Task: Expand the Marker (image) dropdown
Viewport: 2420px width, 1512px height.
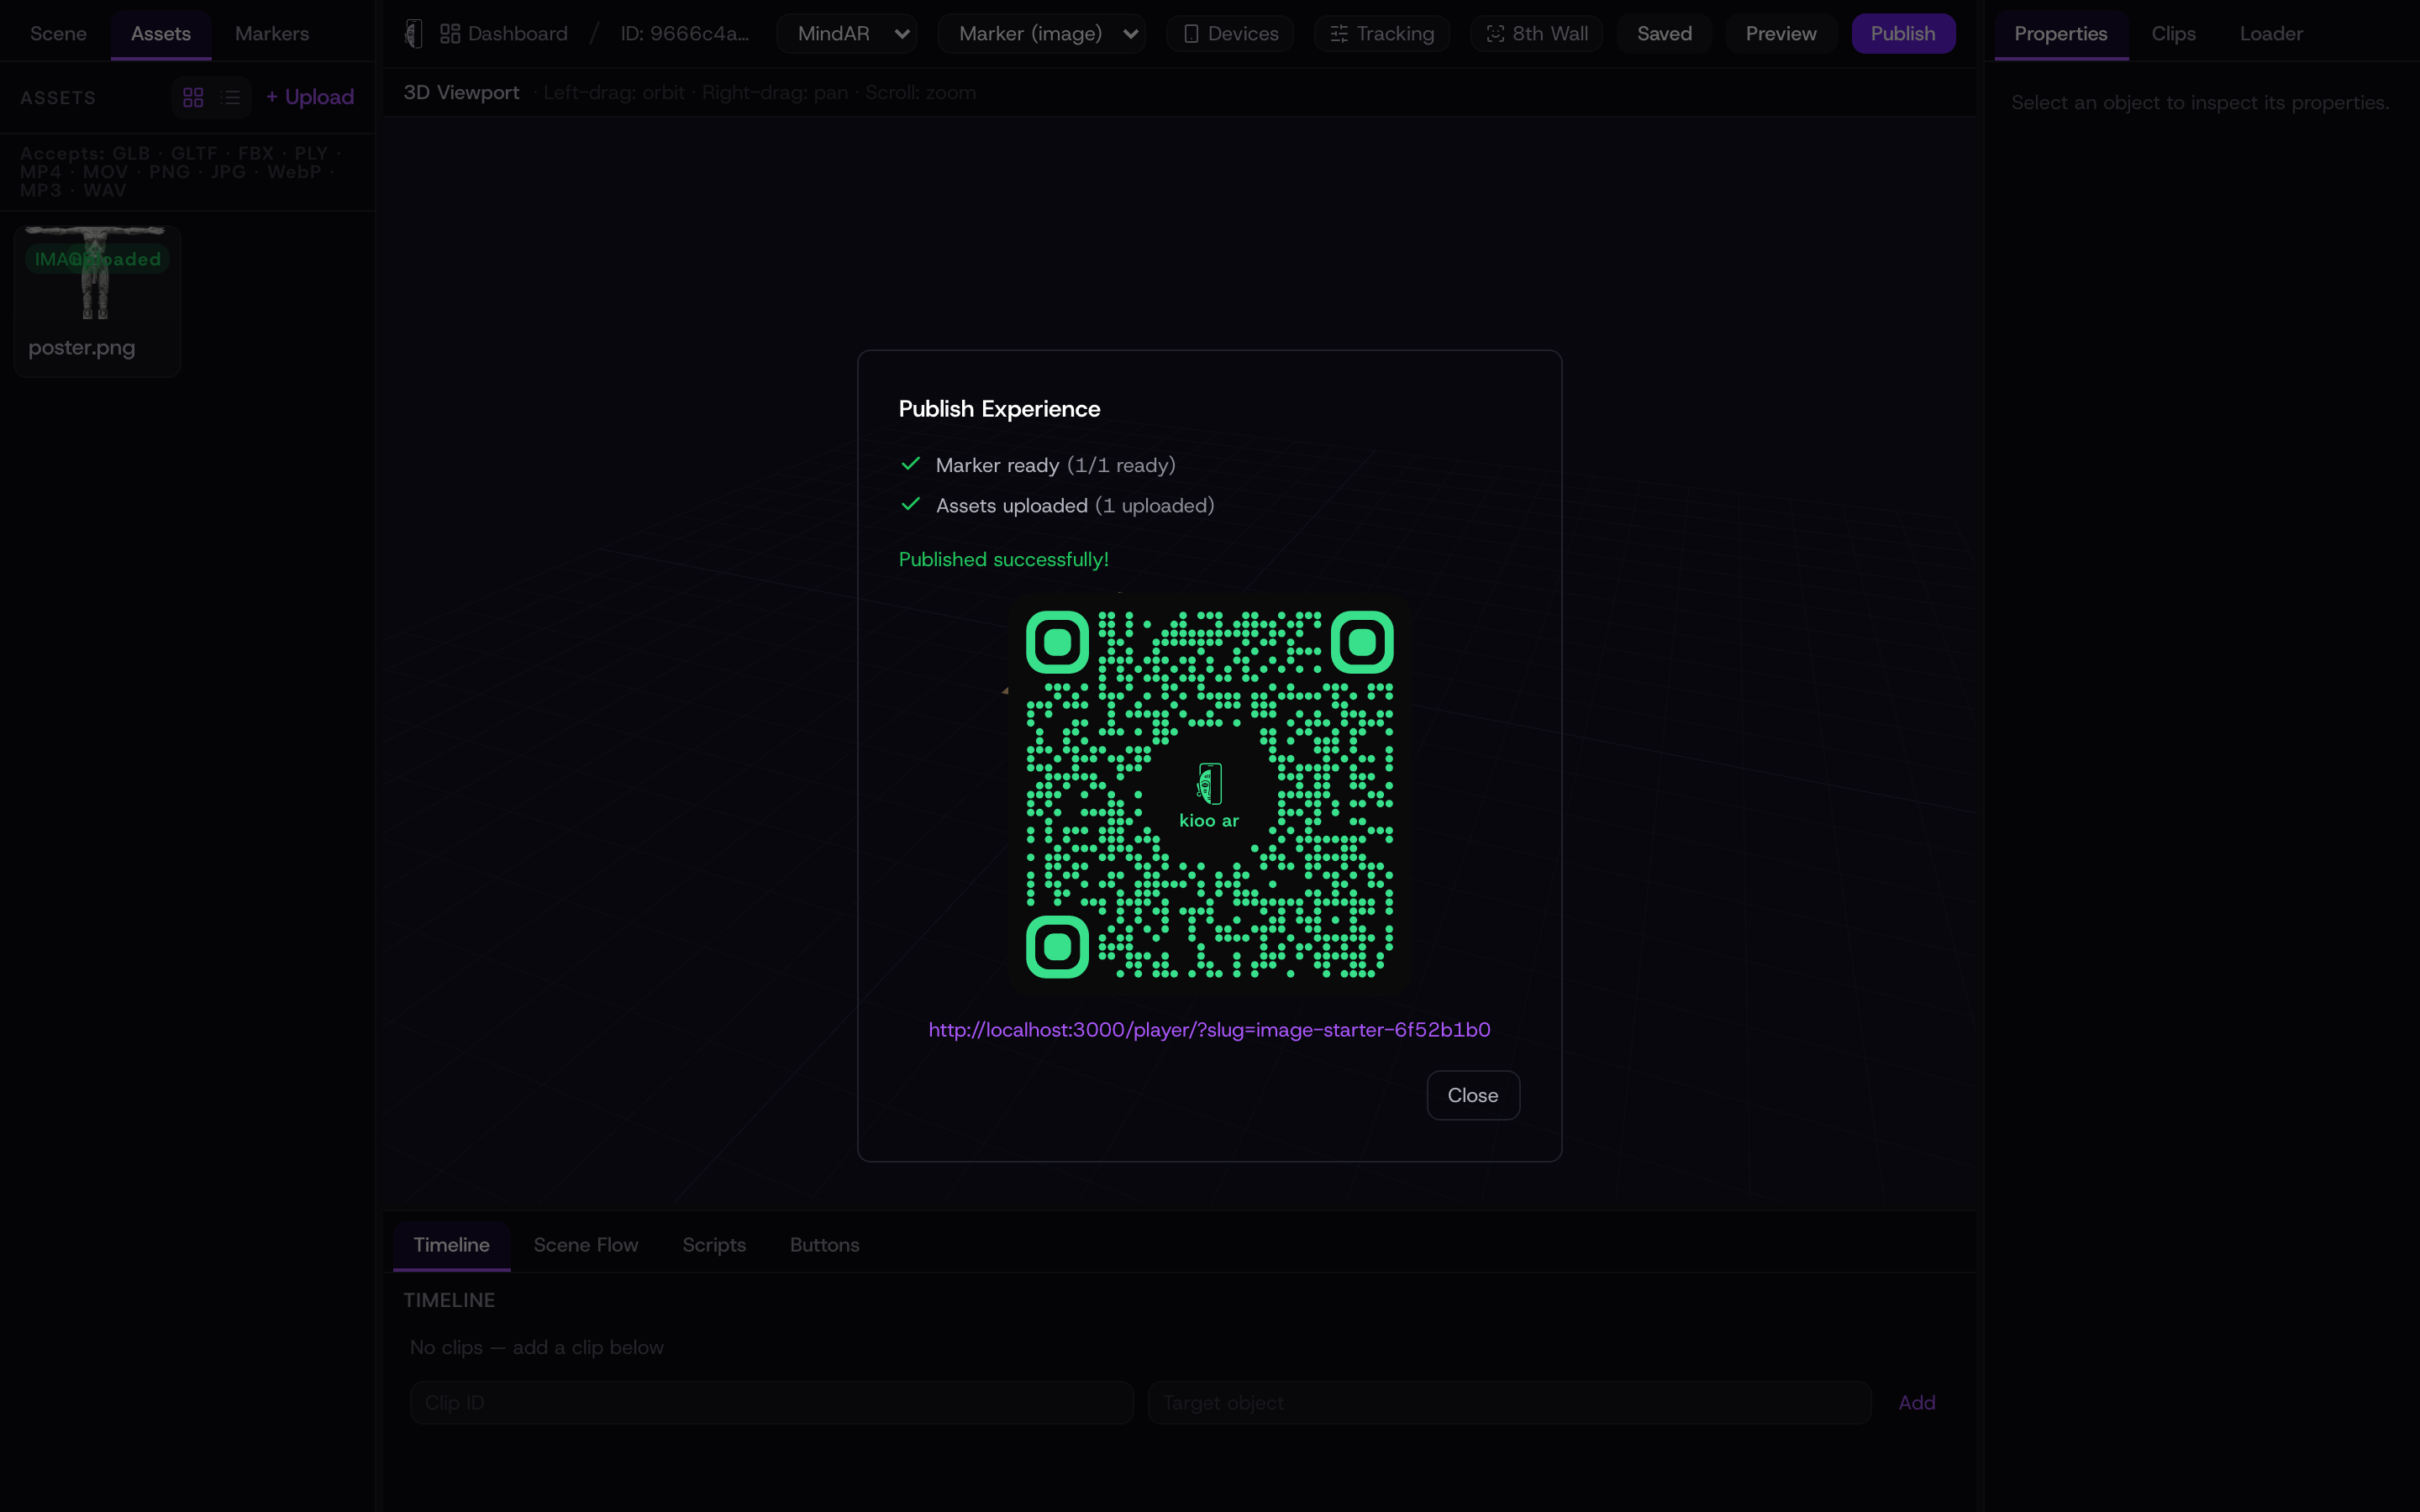Action: [x=1042, y=34]
